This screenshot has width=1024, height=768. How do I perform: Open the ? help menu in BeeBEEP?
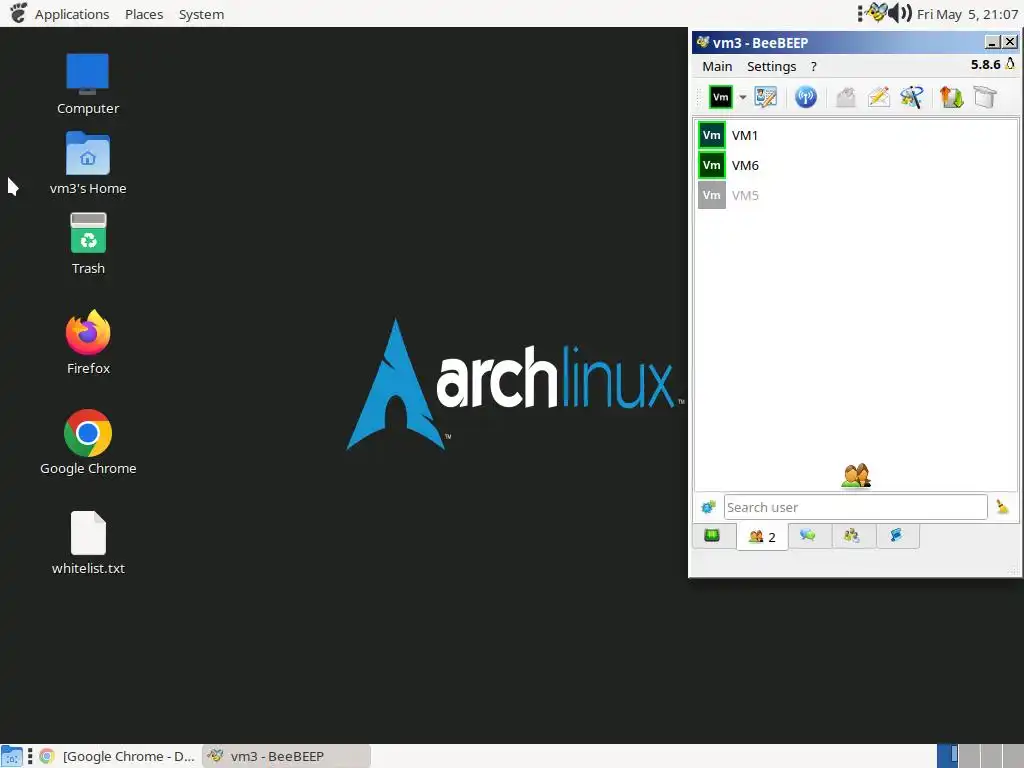coord(813,67)
